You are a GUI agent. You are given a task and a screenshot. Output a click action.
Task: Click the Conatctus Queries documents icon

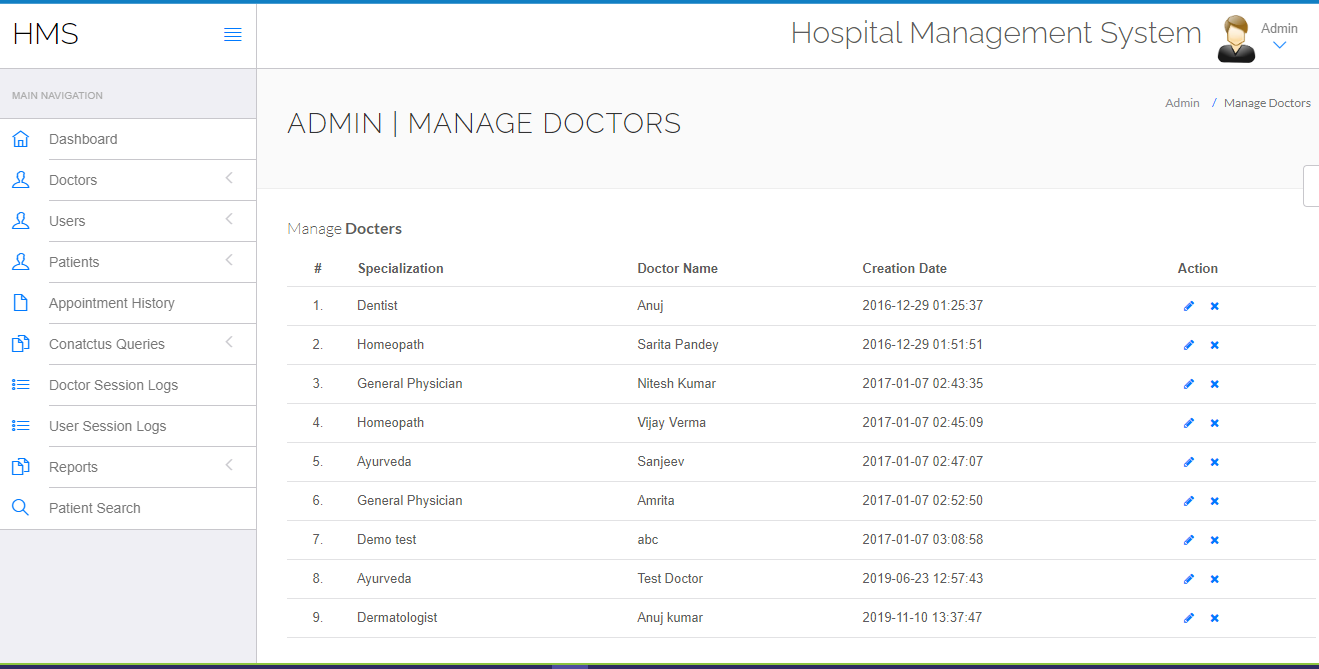[20, 344]
